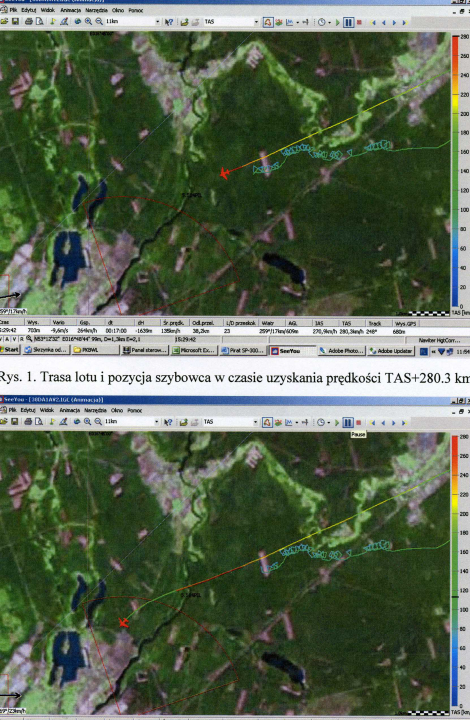Click the red glider marker on upper map
The image size is (470, 720).
pyautogui.click(x=224, y=174)
